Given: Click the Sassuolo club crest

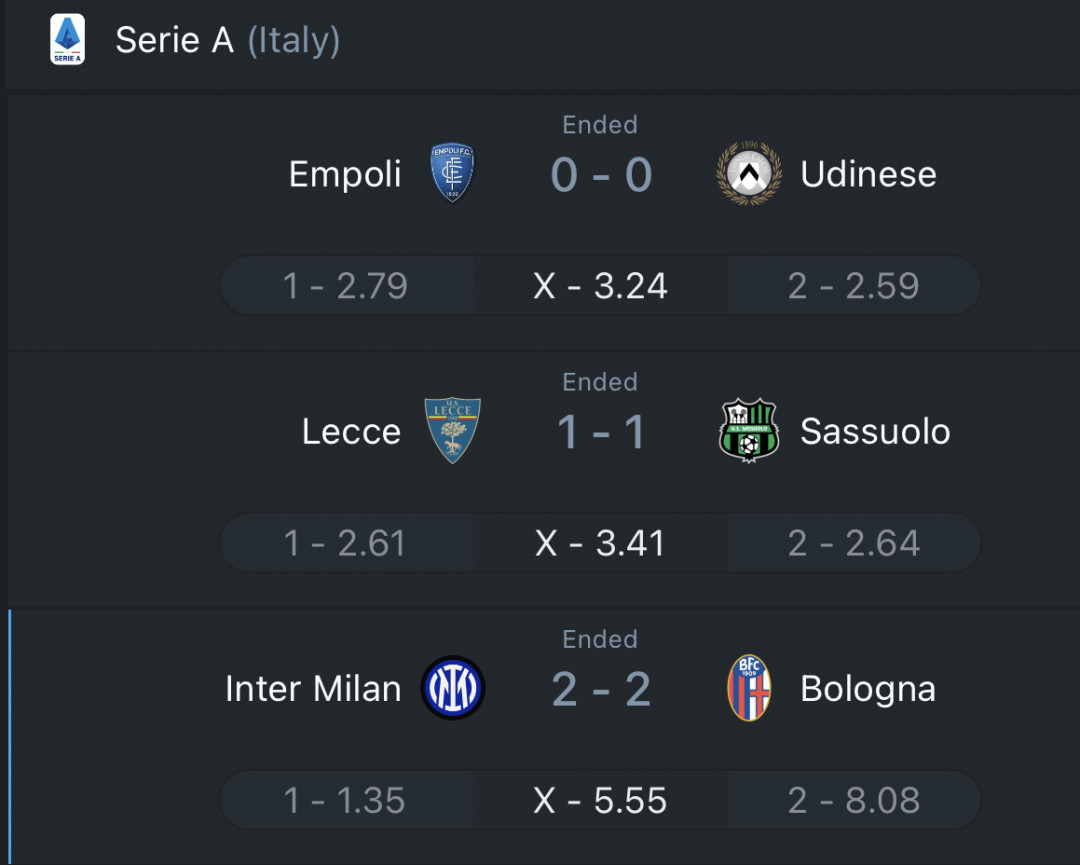Looking at the screenshot, I should tap(749, 430).
